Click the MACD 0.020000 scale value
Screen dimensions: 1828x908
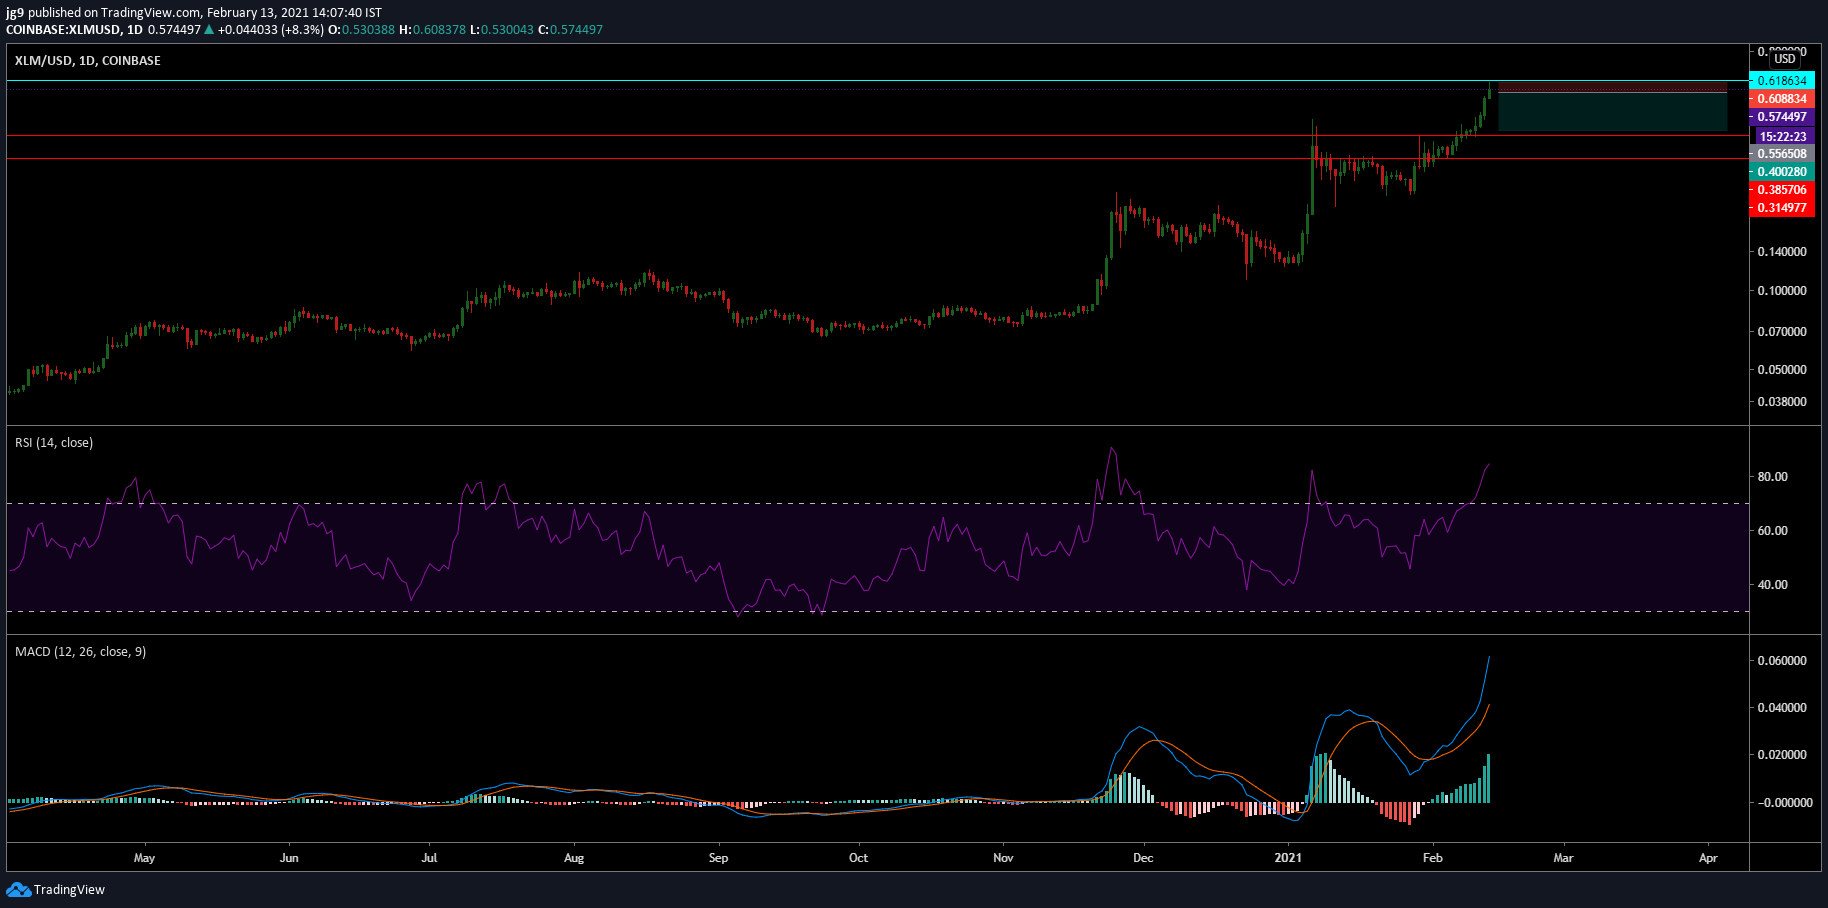coord(1782,755)
